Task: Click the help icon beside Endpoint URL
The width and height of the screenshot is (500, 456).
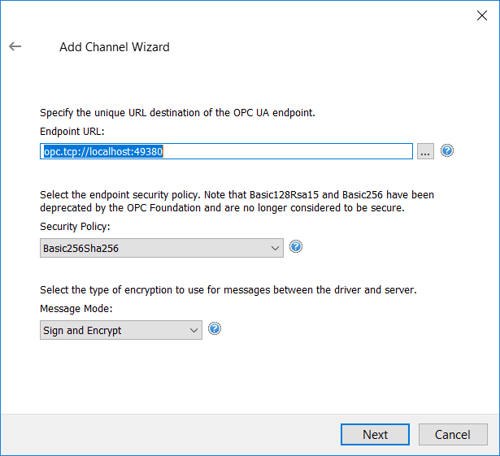Action: [447, 151]
